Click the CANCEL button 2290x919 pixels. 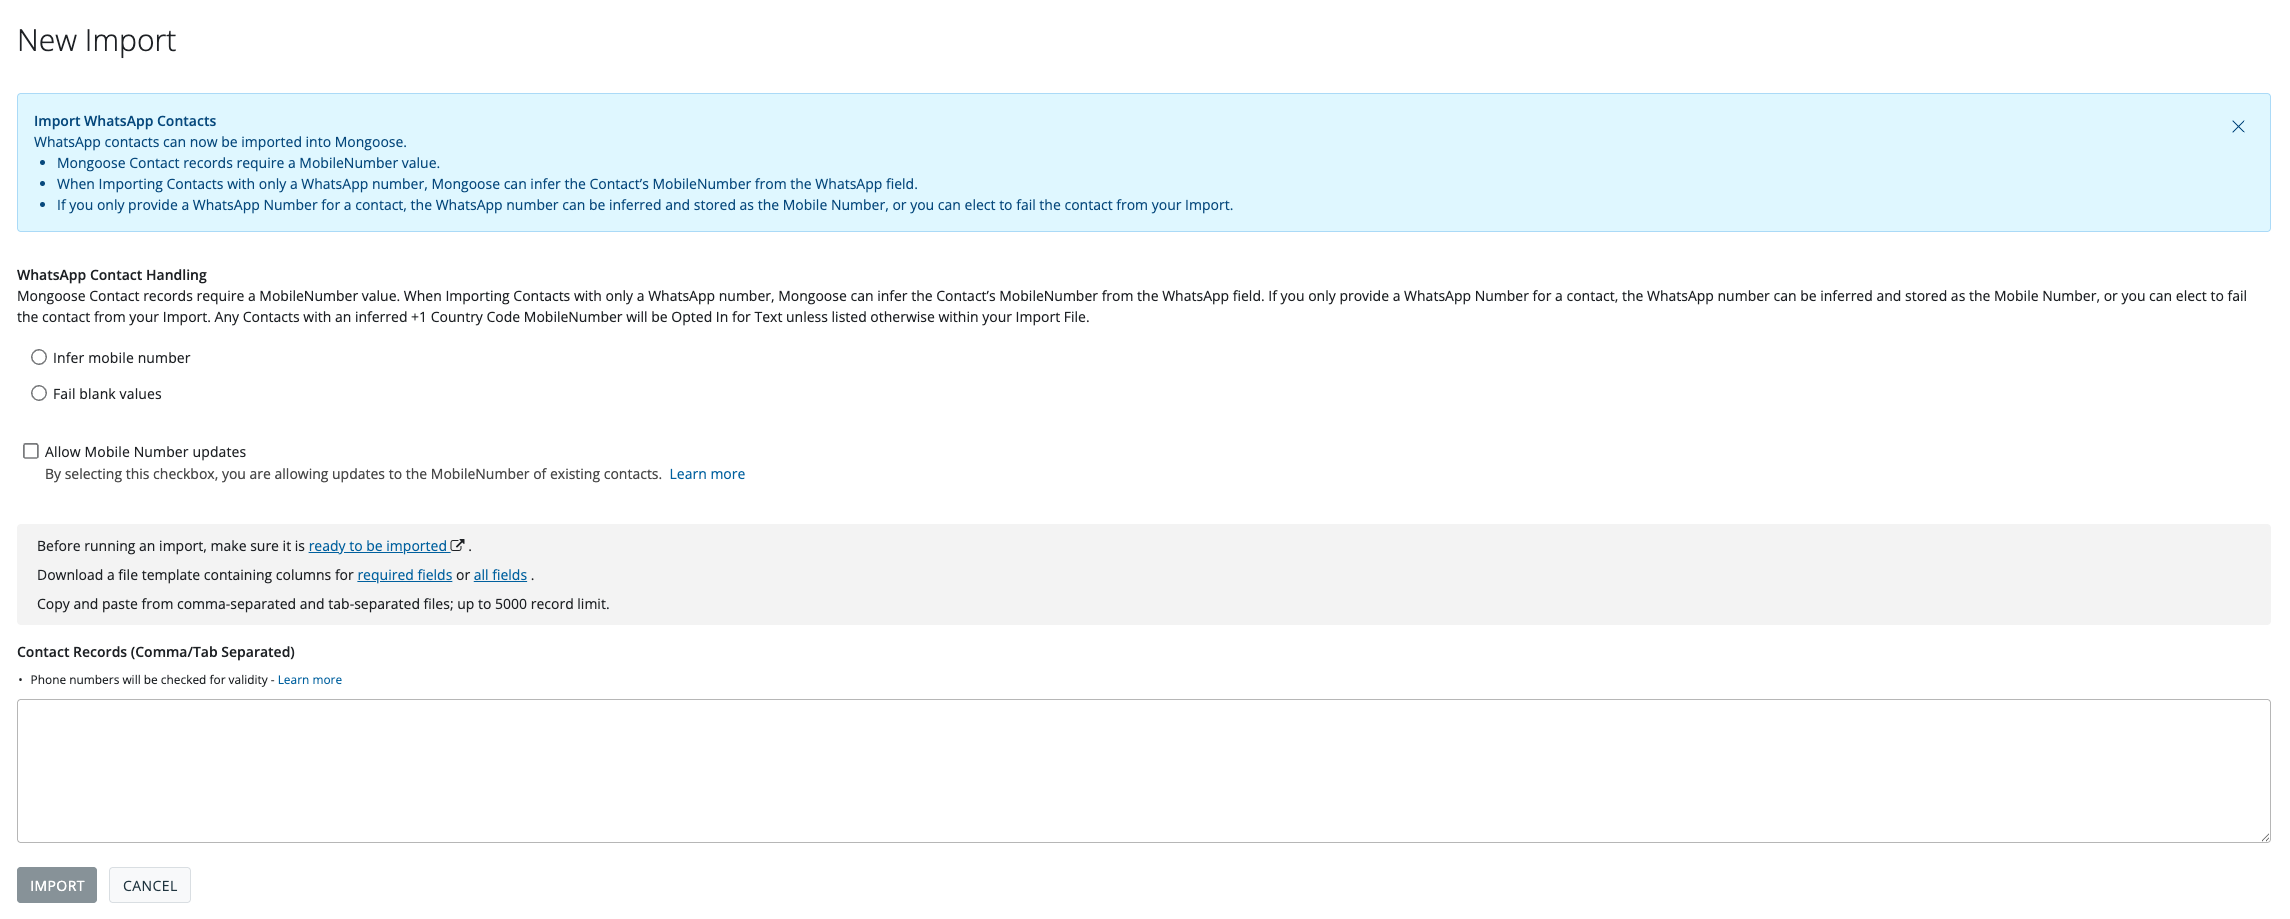pos(150,885)
